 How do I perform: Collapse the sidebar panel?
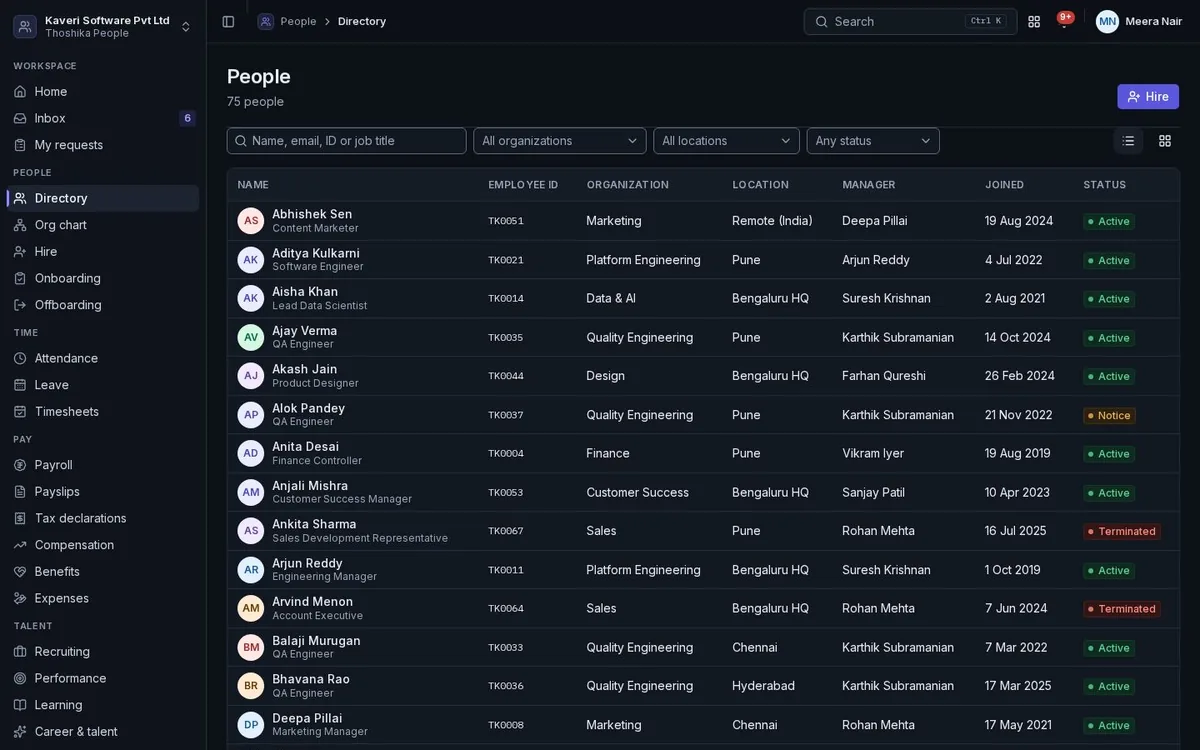point(228,21)
